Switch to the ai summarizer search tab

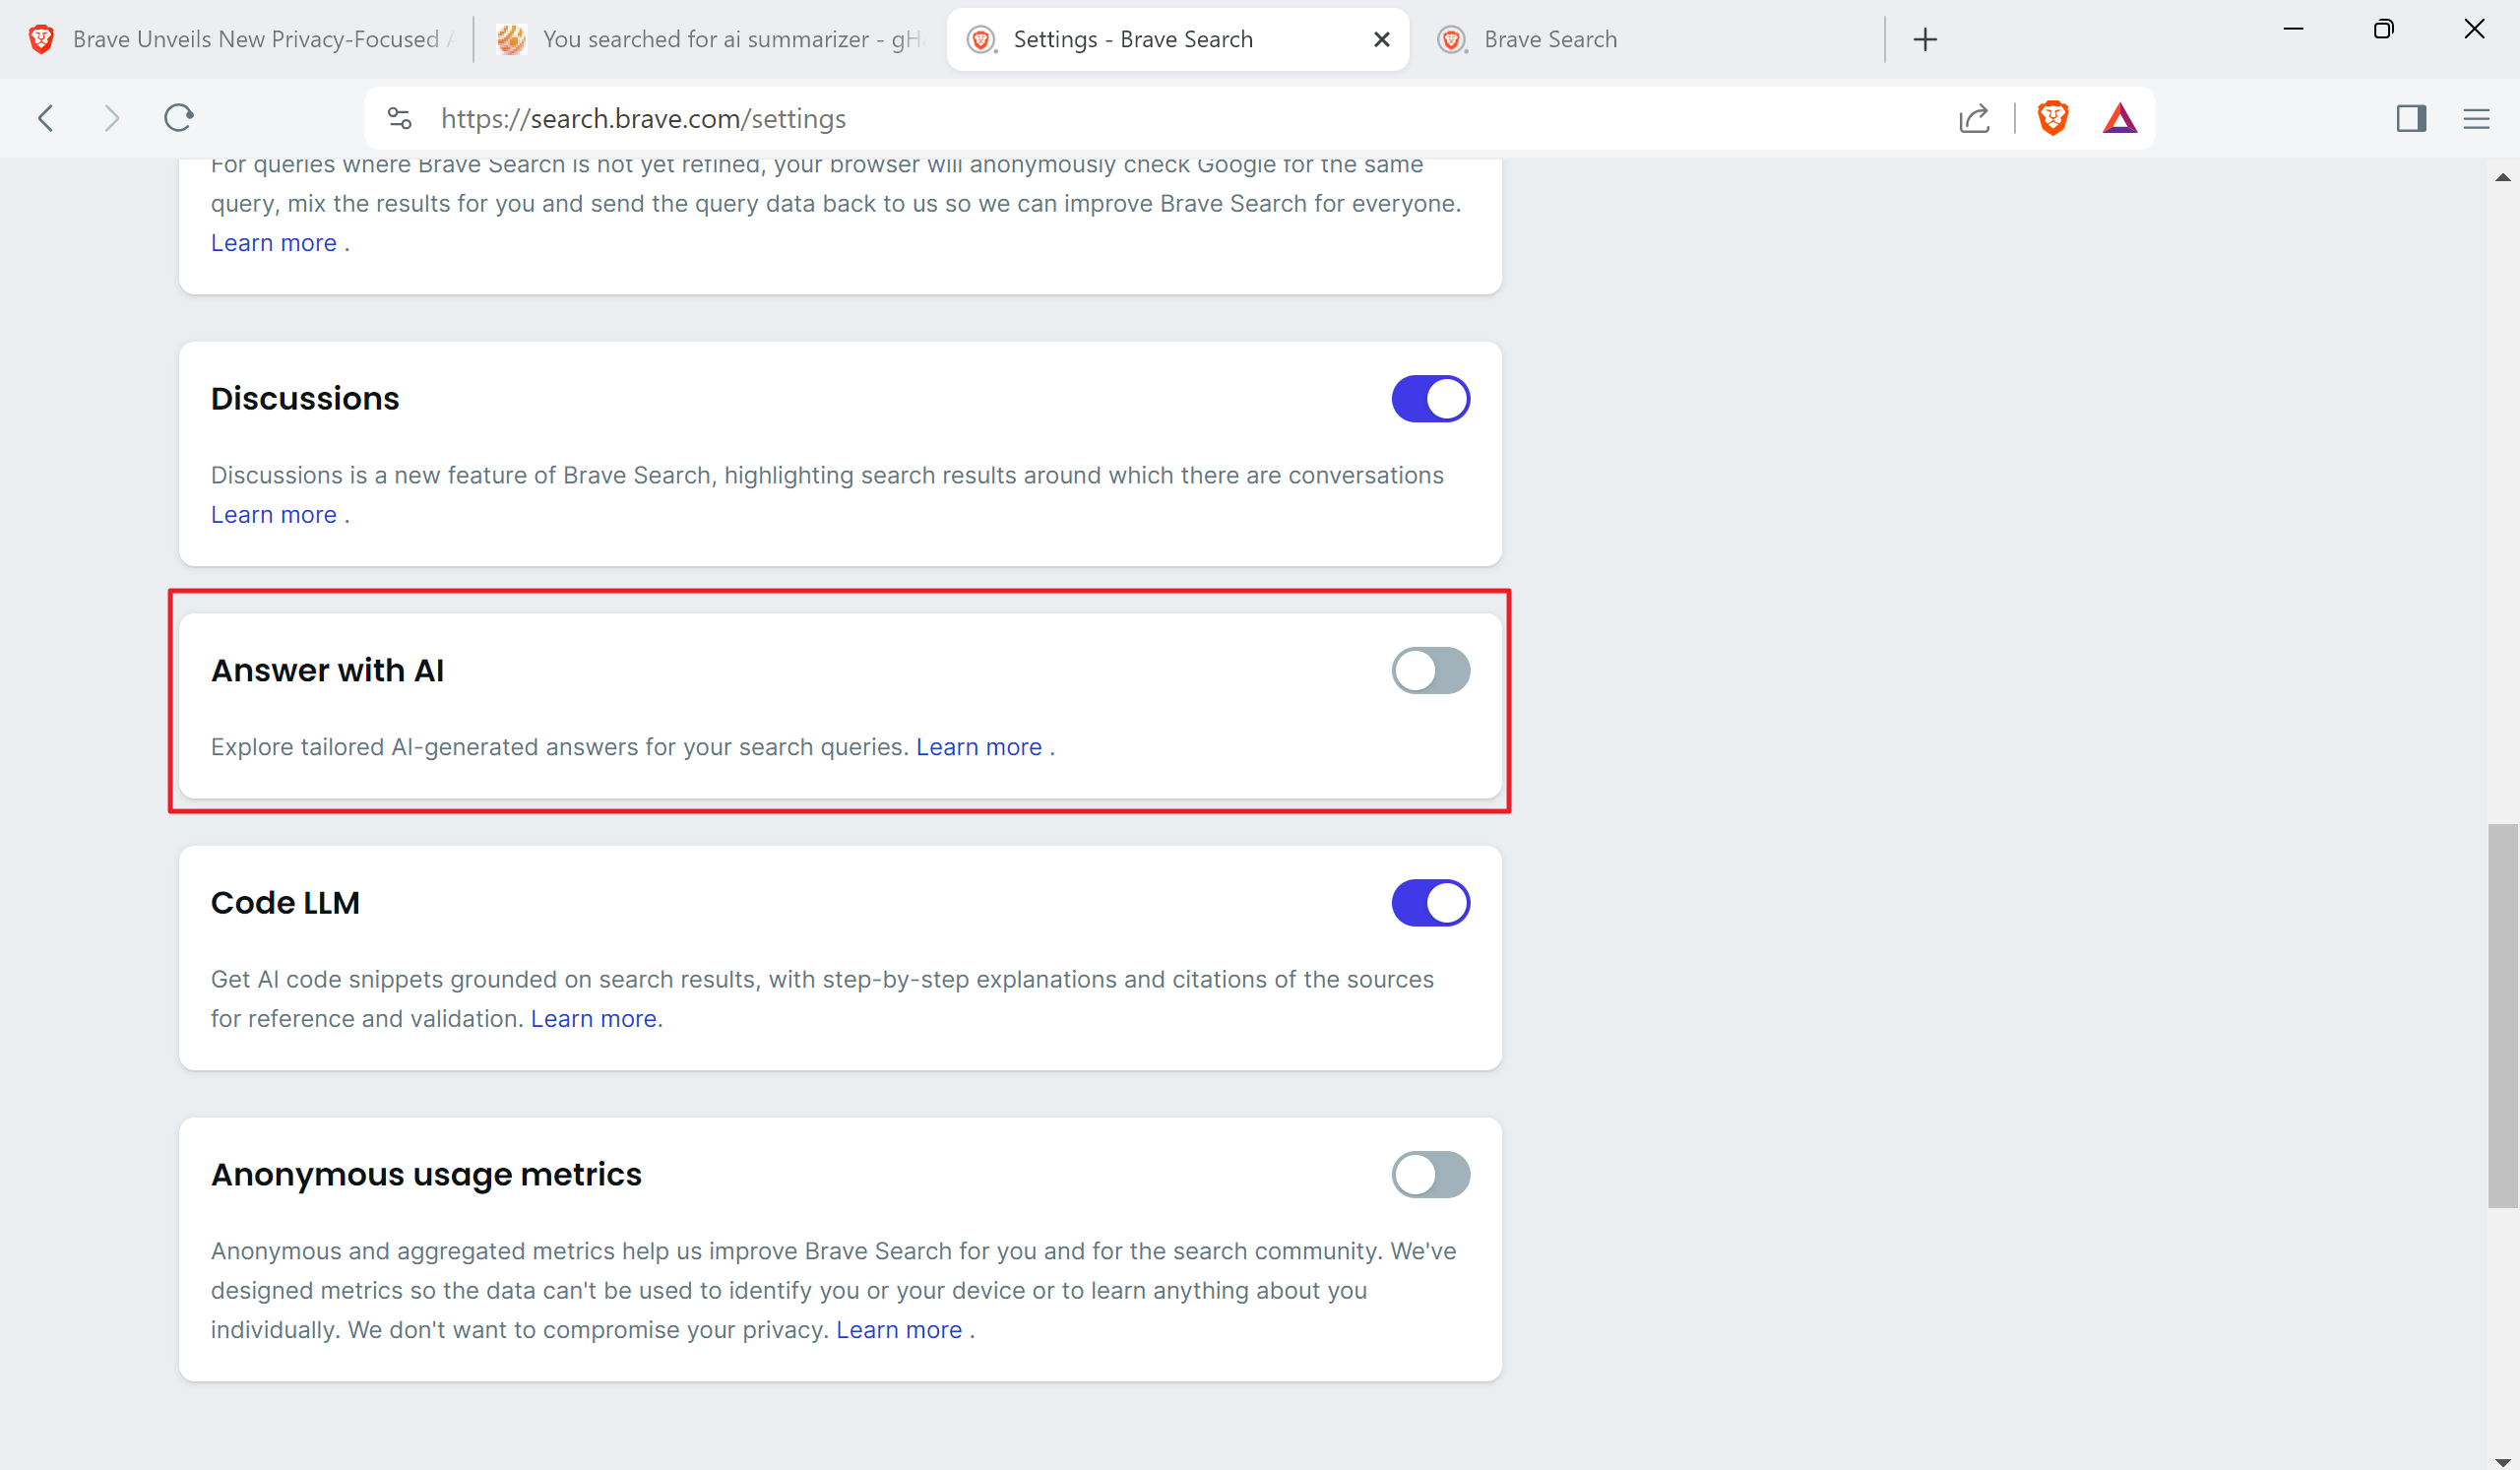(x=710, y=40)
